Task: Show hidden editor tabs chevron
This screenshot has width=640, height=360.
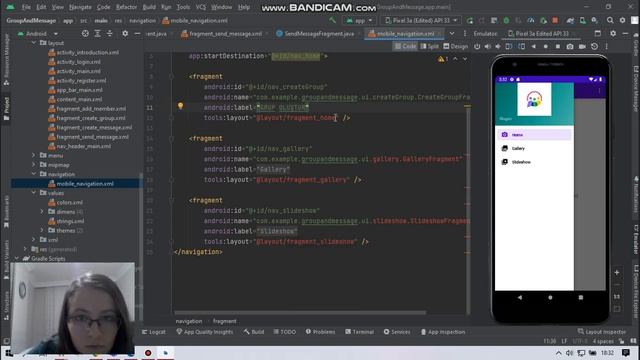Action: point(452,33)
